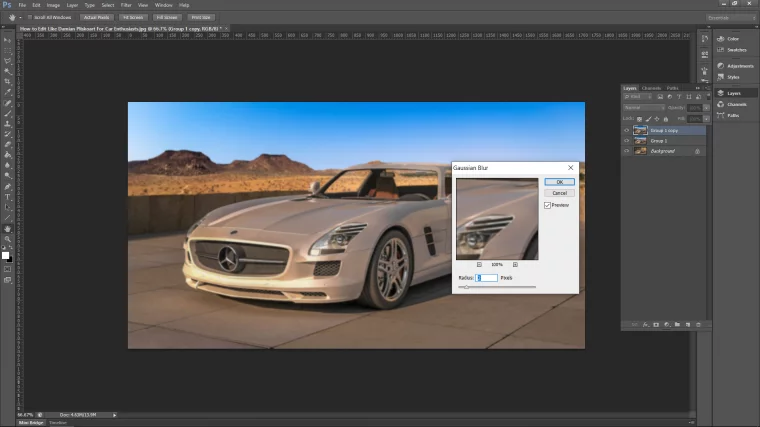Select the Zoom tool
This screenshot has height=427, width=760.
(x=7, y=239)
